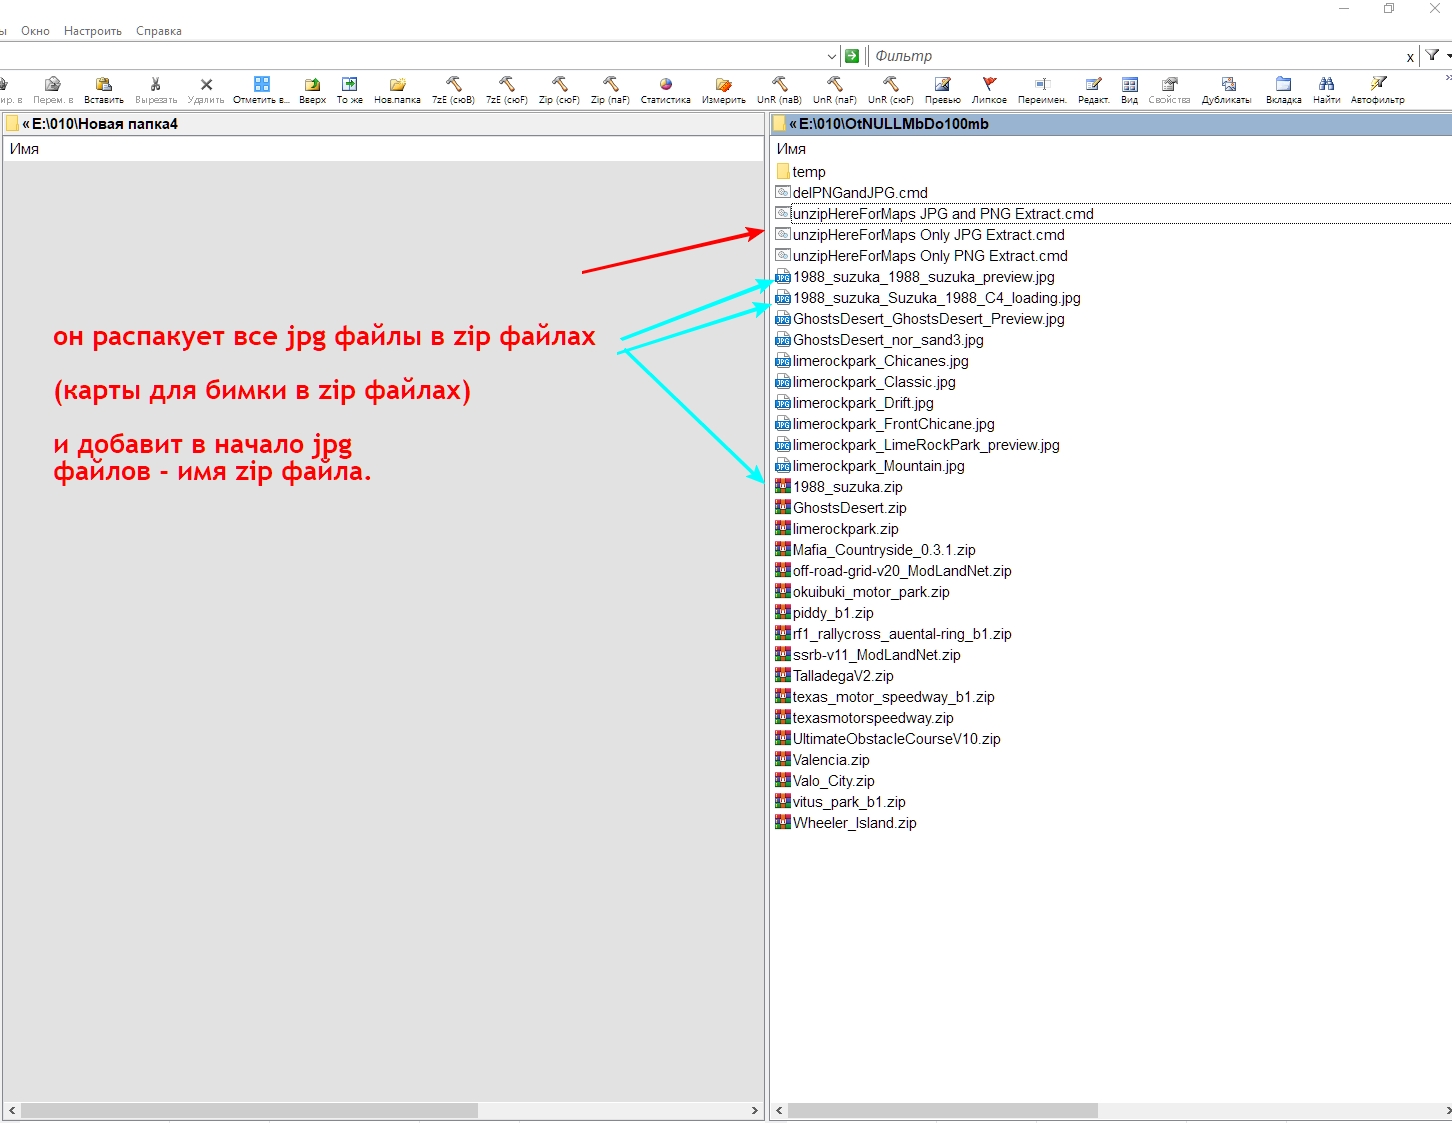Sort the left pane by Имя header
Screen dimensions: 1452x1123
coord(24,149)
